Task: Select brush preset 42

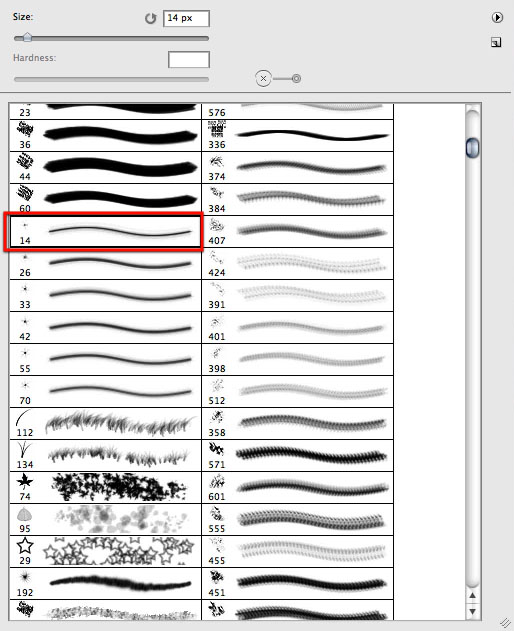Action: (x=105, y=328)
